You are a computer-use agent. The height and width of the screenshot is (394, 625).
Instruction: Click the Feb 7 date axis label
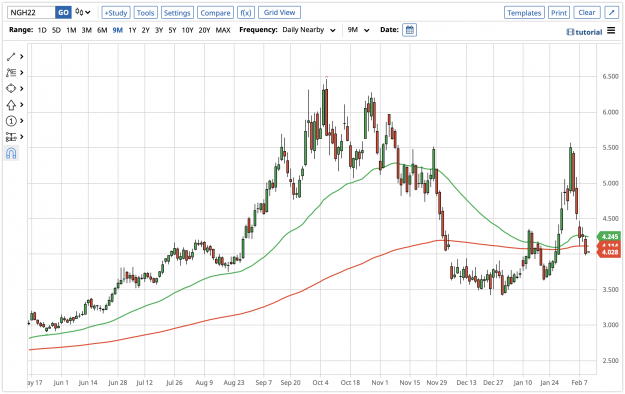point(579,382)
